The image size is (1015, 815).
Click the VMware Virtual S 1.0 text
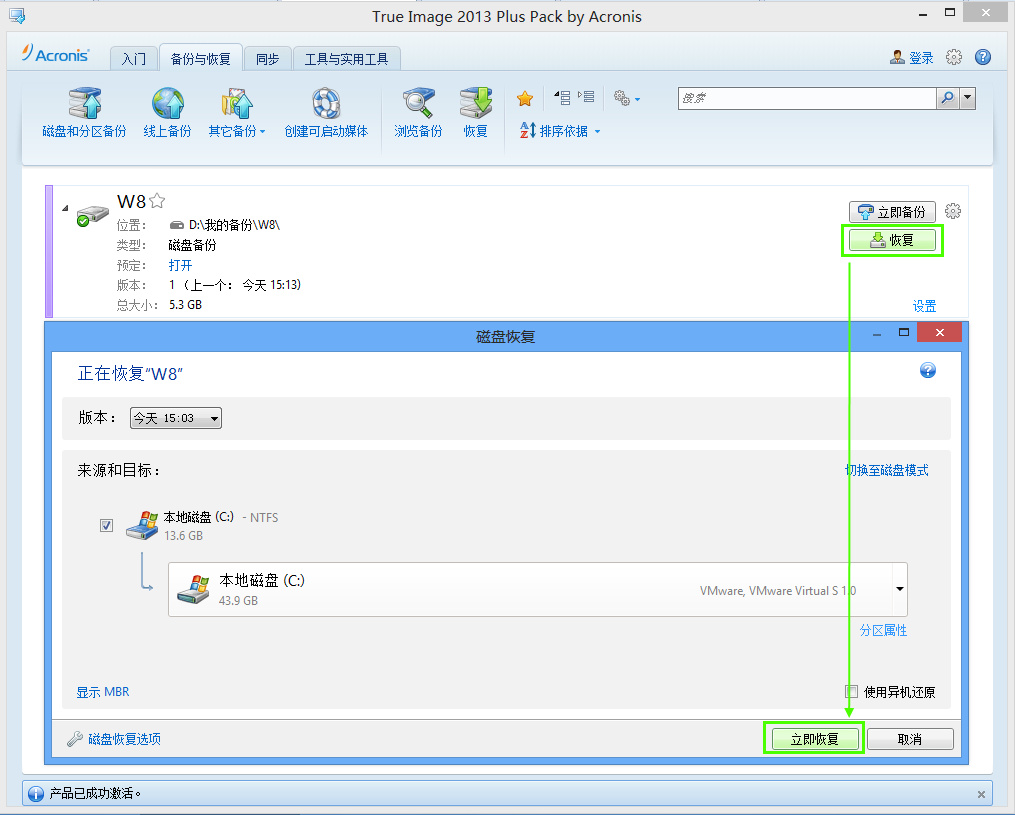point(778,590)
